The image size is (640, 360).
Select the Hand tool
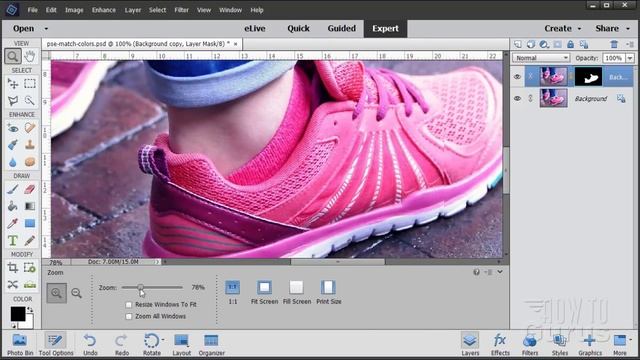point(30,56)
